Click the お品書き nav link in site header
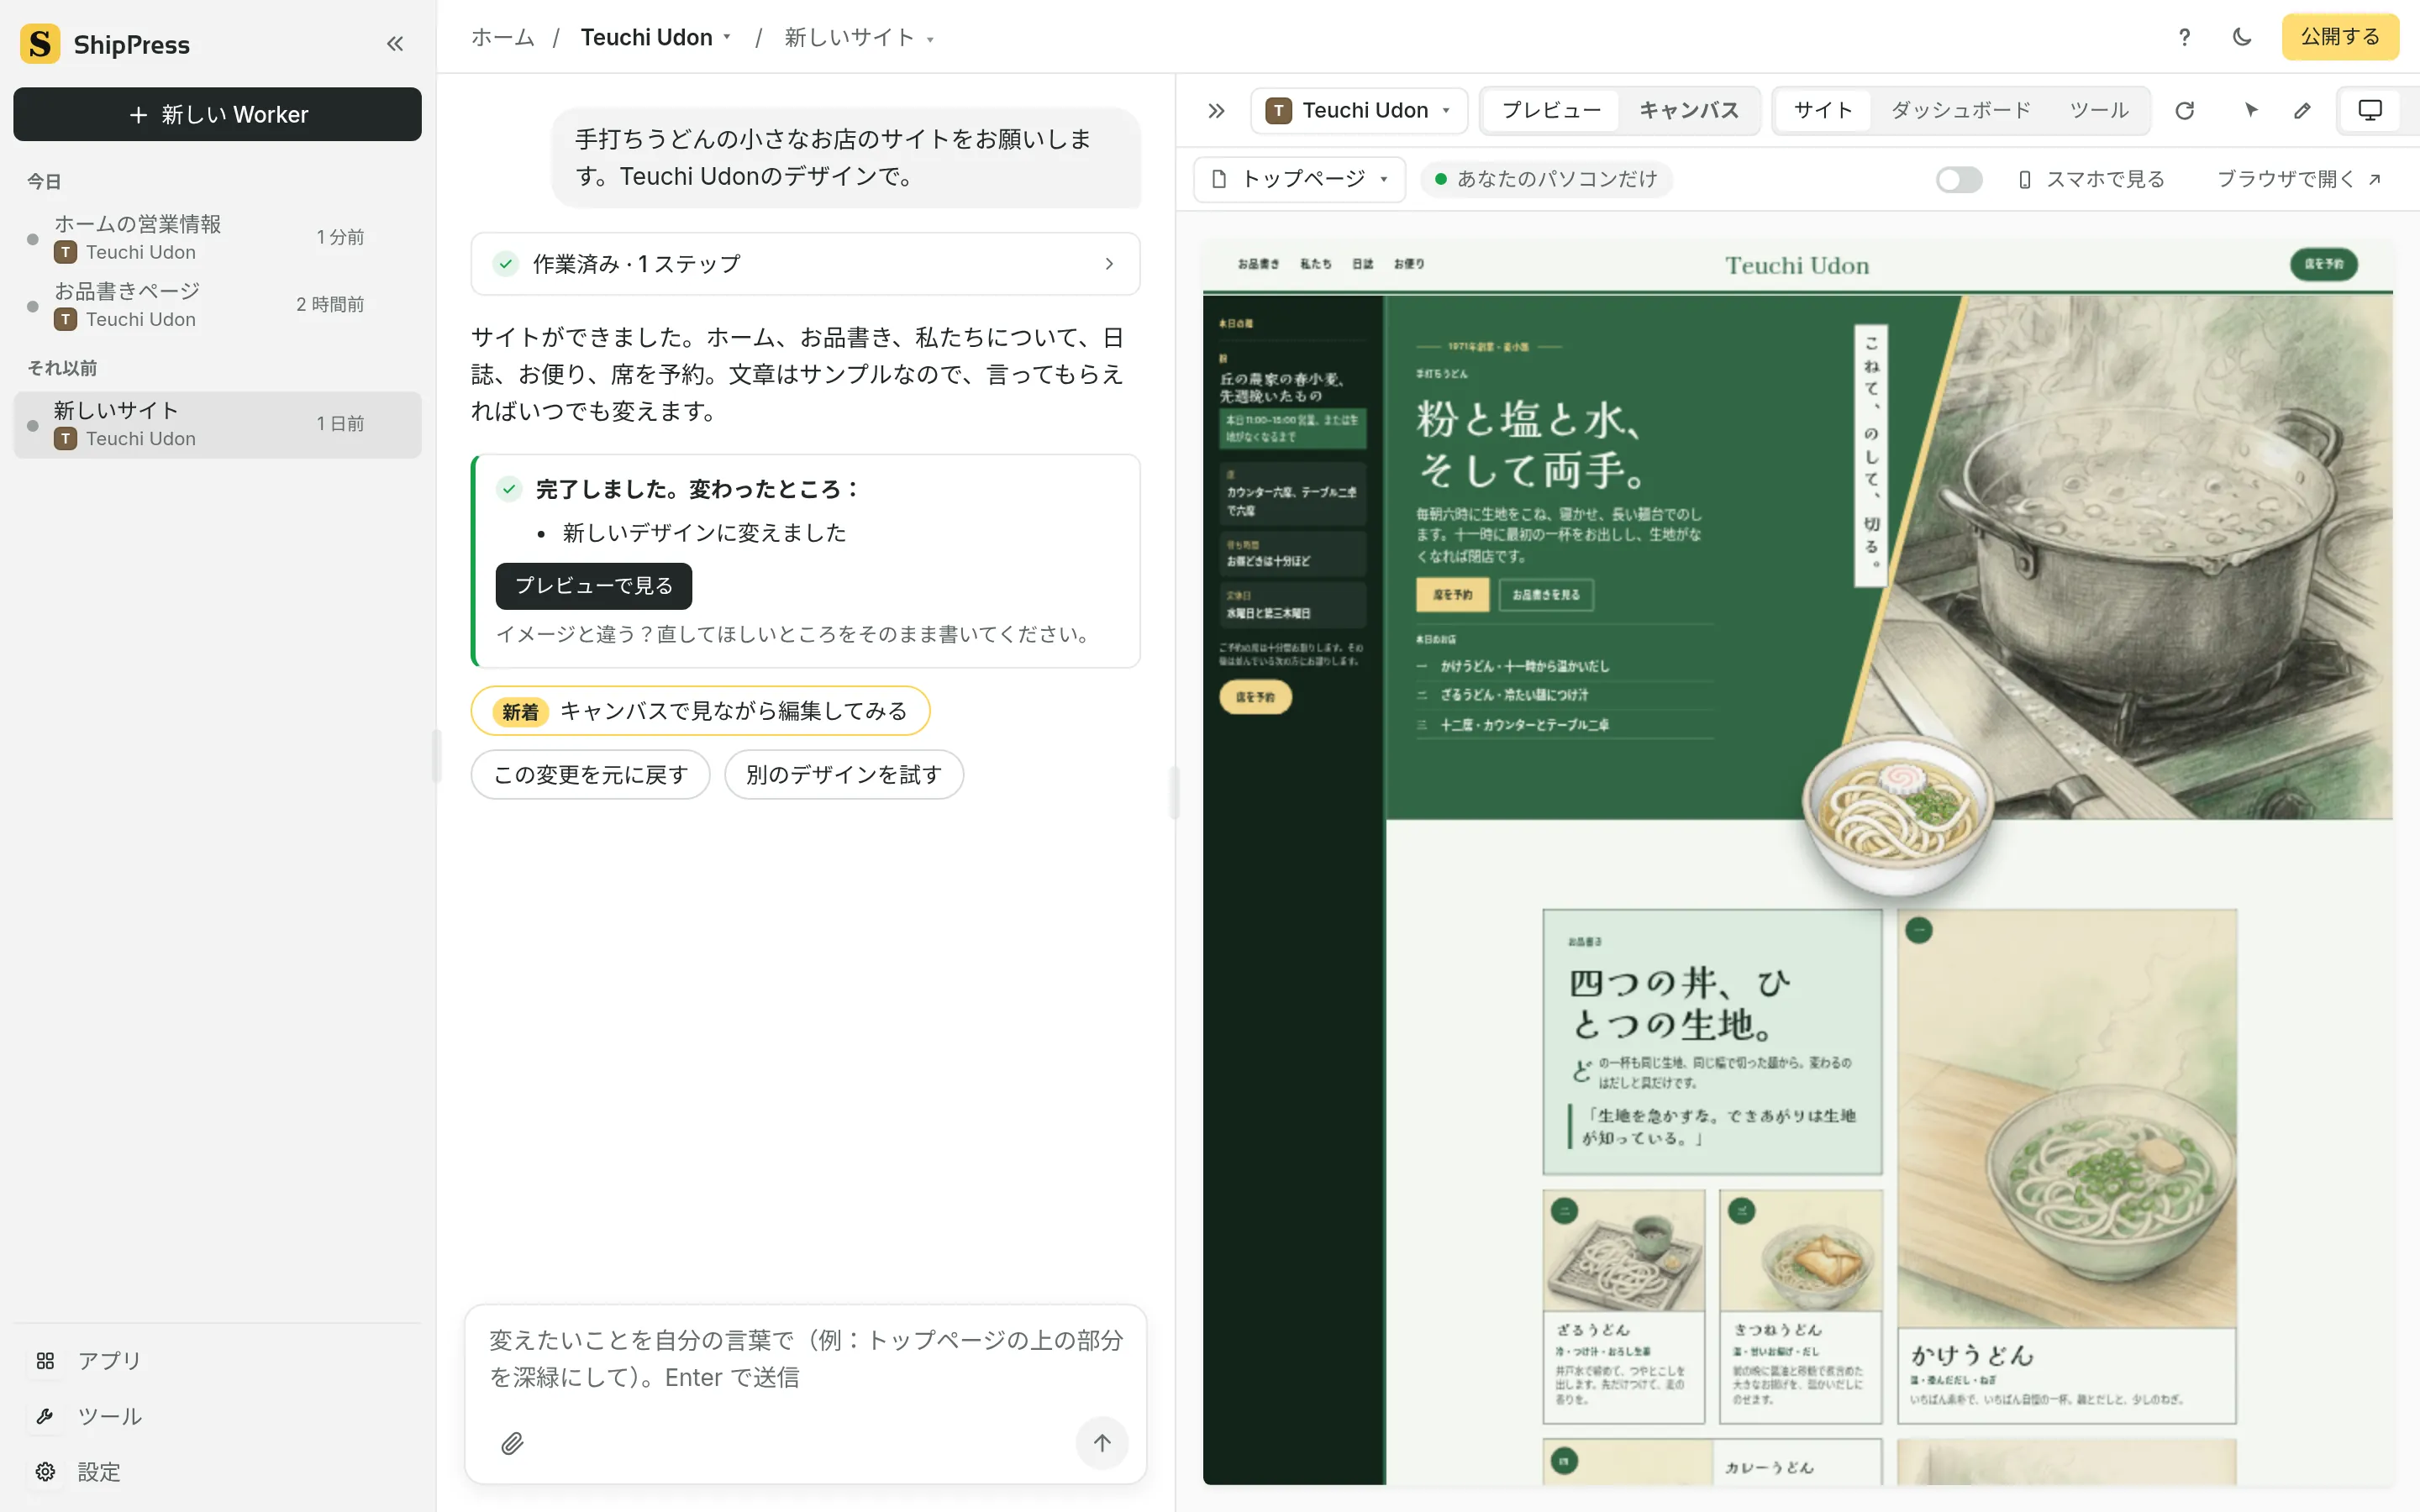 pyautogui.click(x=1258, y=264)
